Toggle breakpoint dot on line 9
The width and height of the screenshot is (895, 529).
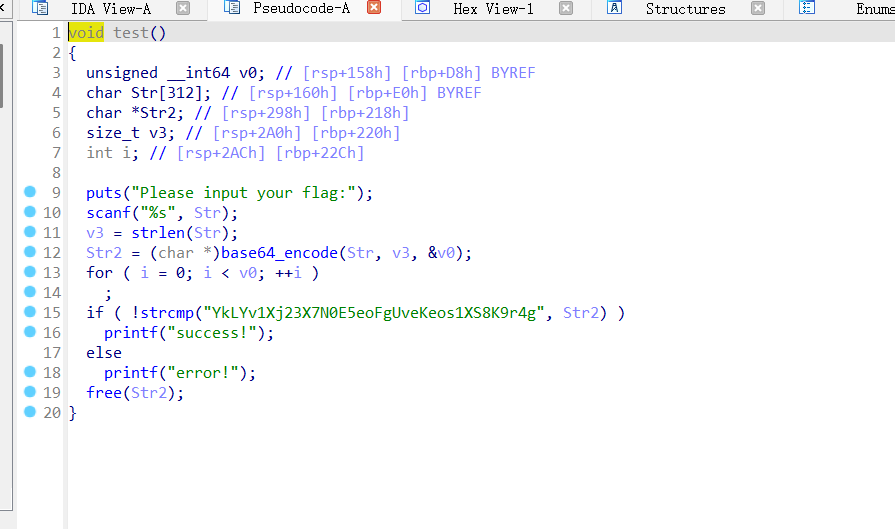(30, 192)
